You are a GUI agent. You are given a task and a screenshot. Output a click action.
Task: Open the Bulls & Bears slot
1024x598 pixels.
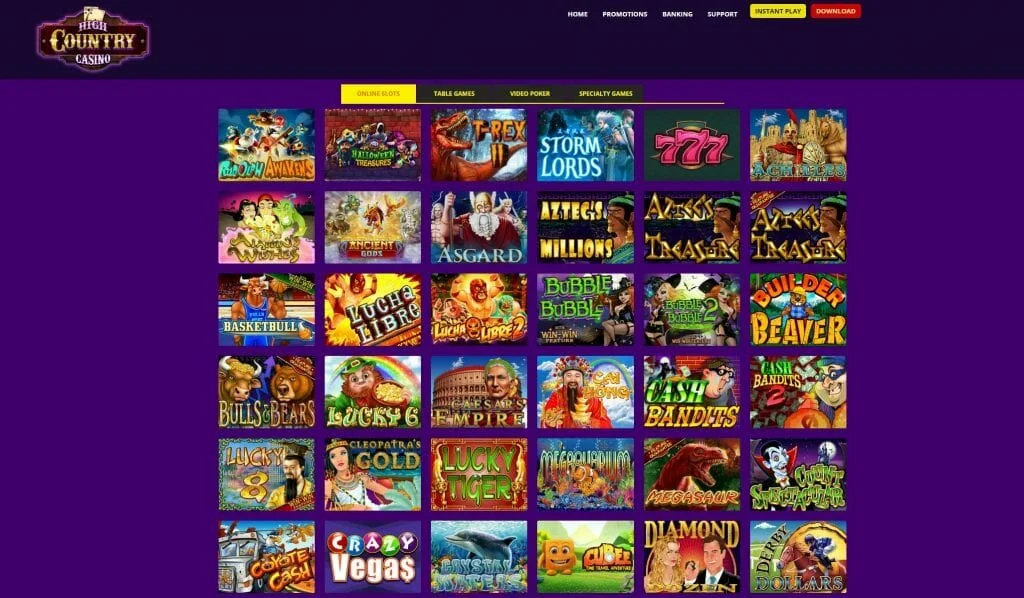[266, 392]
